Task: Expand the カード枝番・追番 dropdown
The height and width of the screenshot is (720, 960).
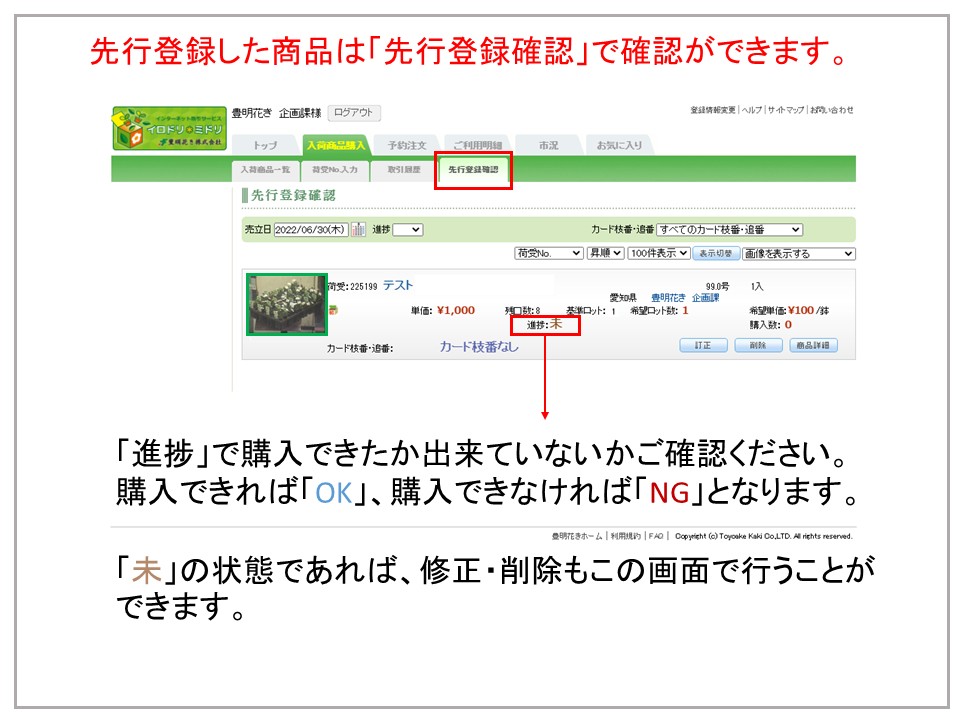Action: (729, 230)
